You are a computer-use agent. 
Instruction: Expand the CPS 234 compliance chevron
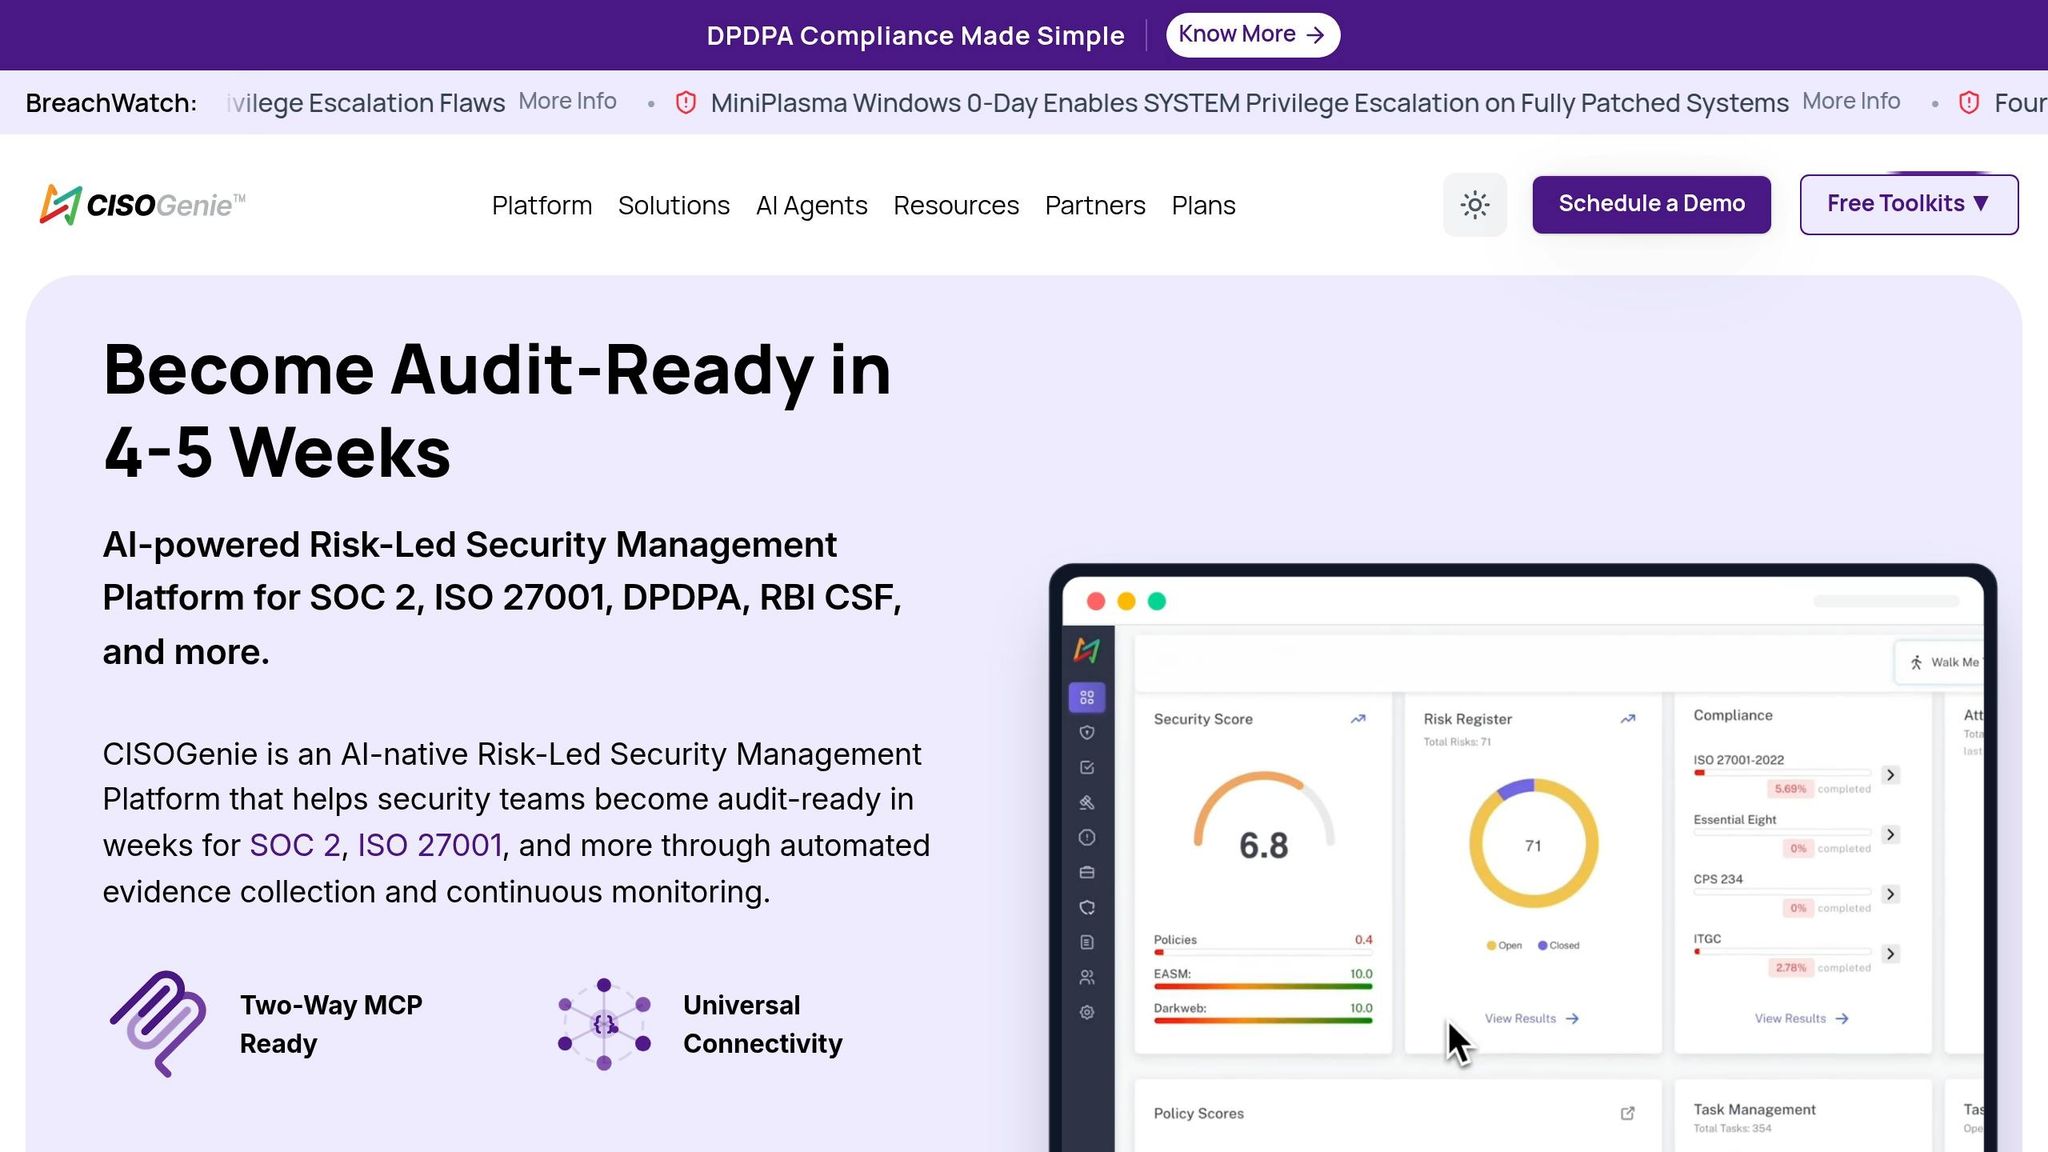pyautogui.click(x=1890, y=894)
